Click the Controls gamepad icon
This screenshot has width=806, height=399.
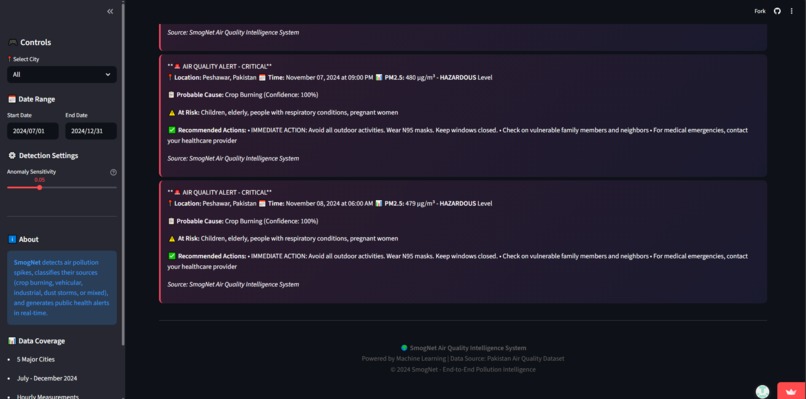point(12,42)
